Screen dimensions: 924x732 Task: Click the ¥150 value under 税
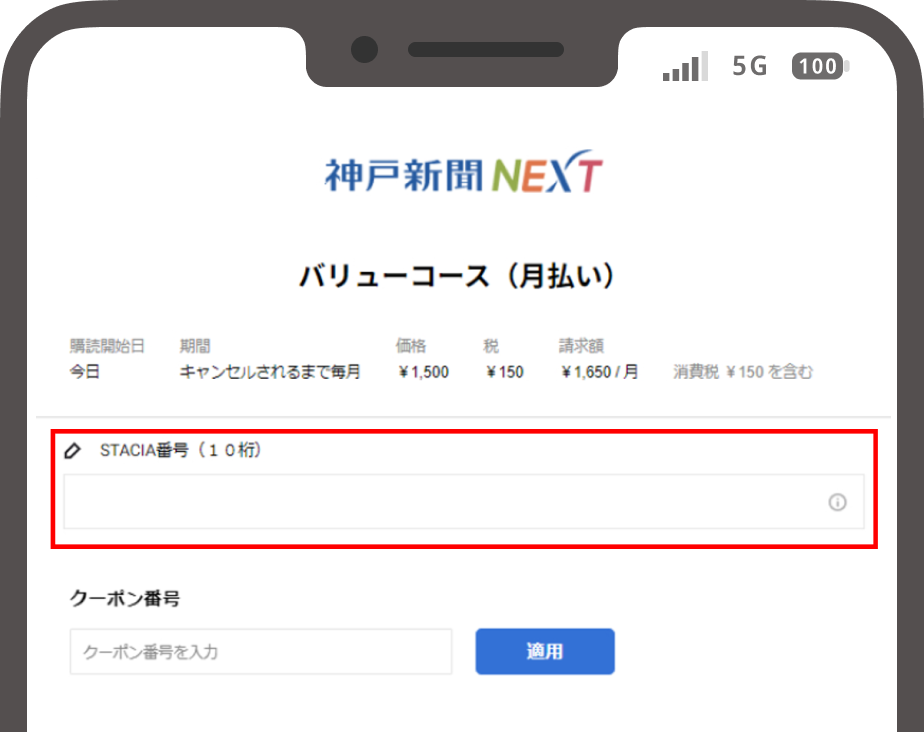click(504, 372)
